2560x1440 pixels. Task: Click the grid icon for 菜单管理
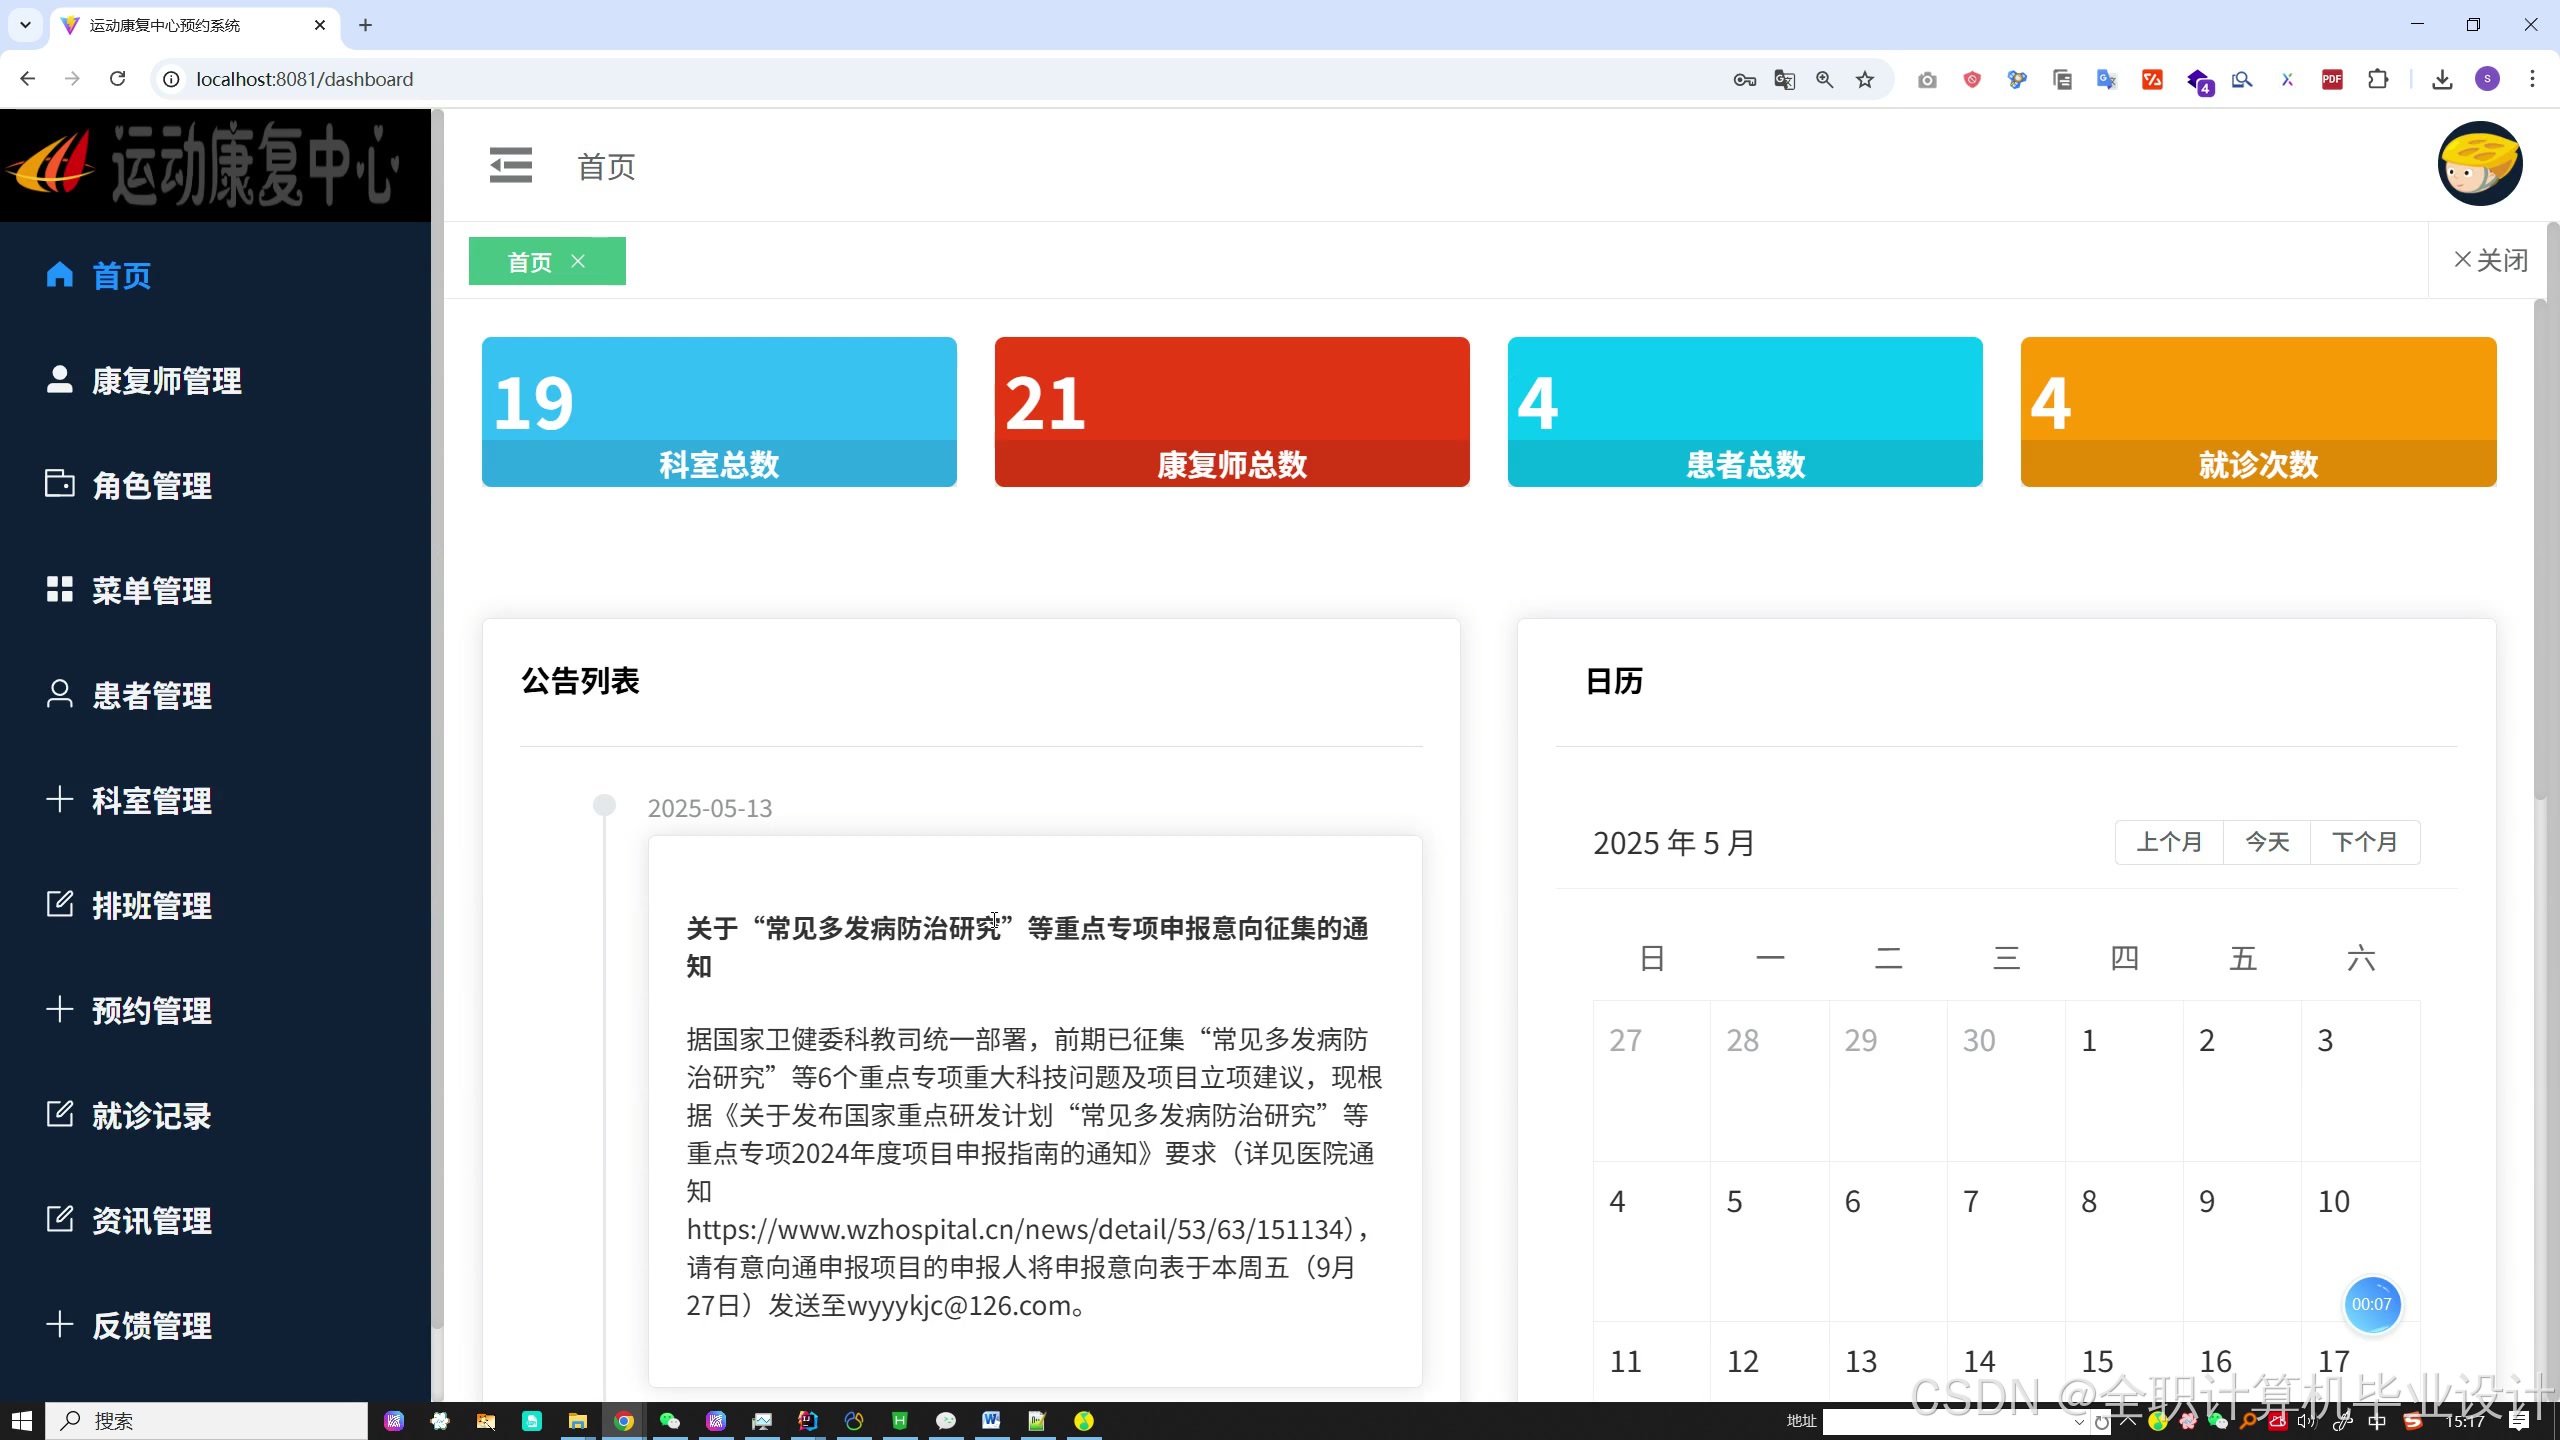60,589
